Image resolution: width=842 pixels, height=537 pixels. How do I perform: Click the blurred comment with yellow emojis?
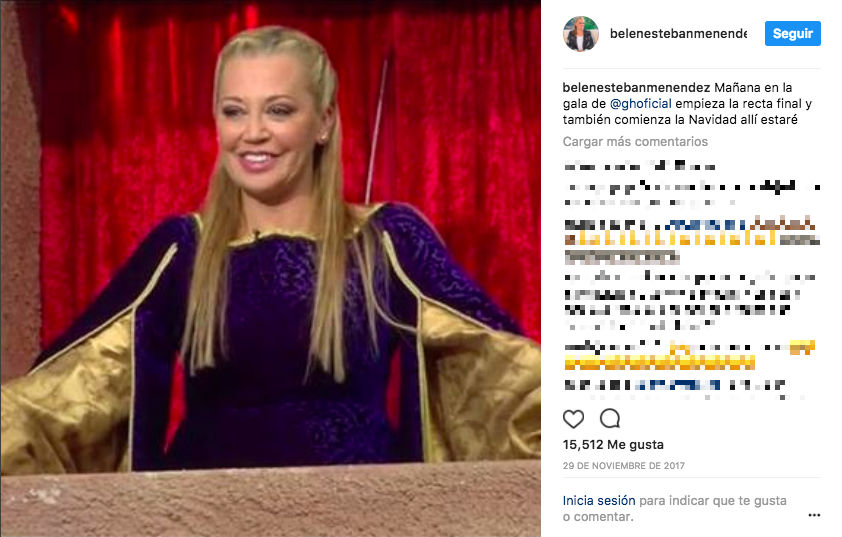click(689, 355)
